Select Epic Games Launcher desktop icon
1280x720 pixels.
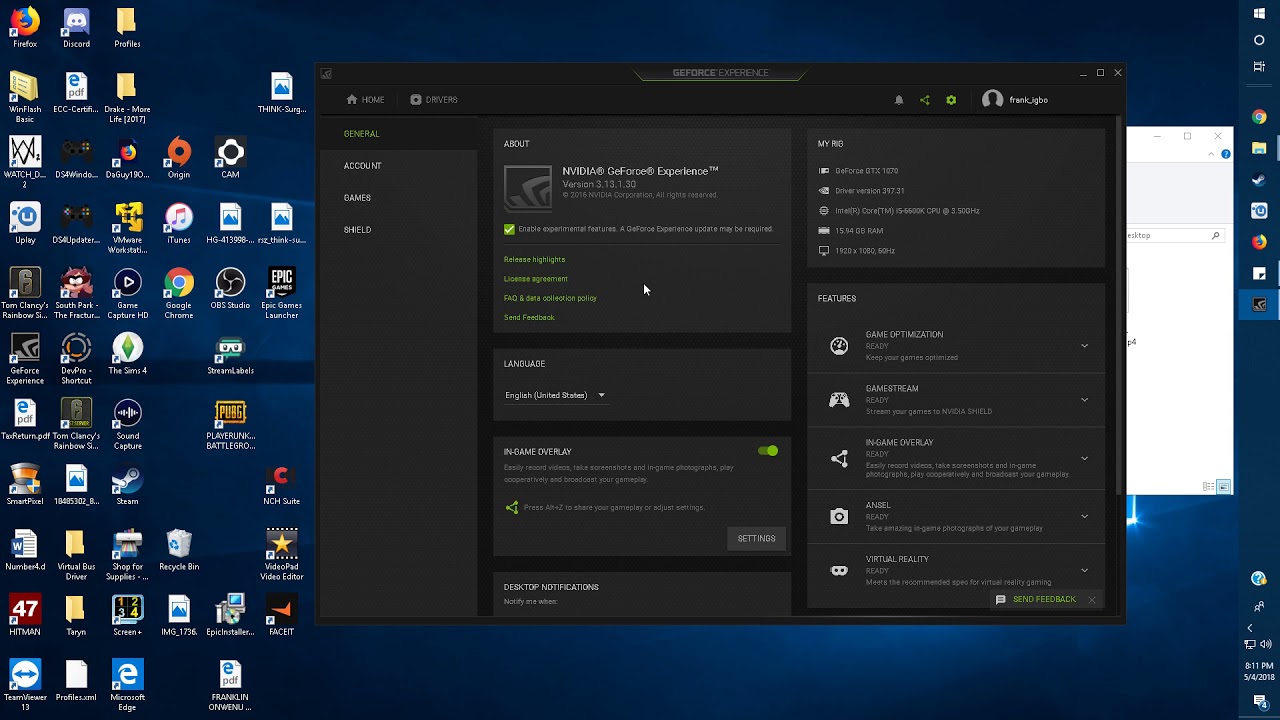[282, 294]
